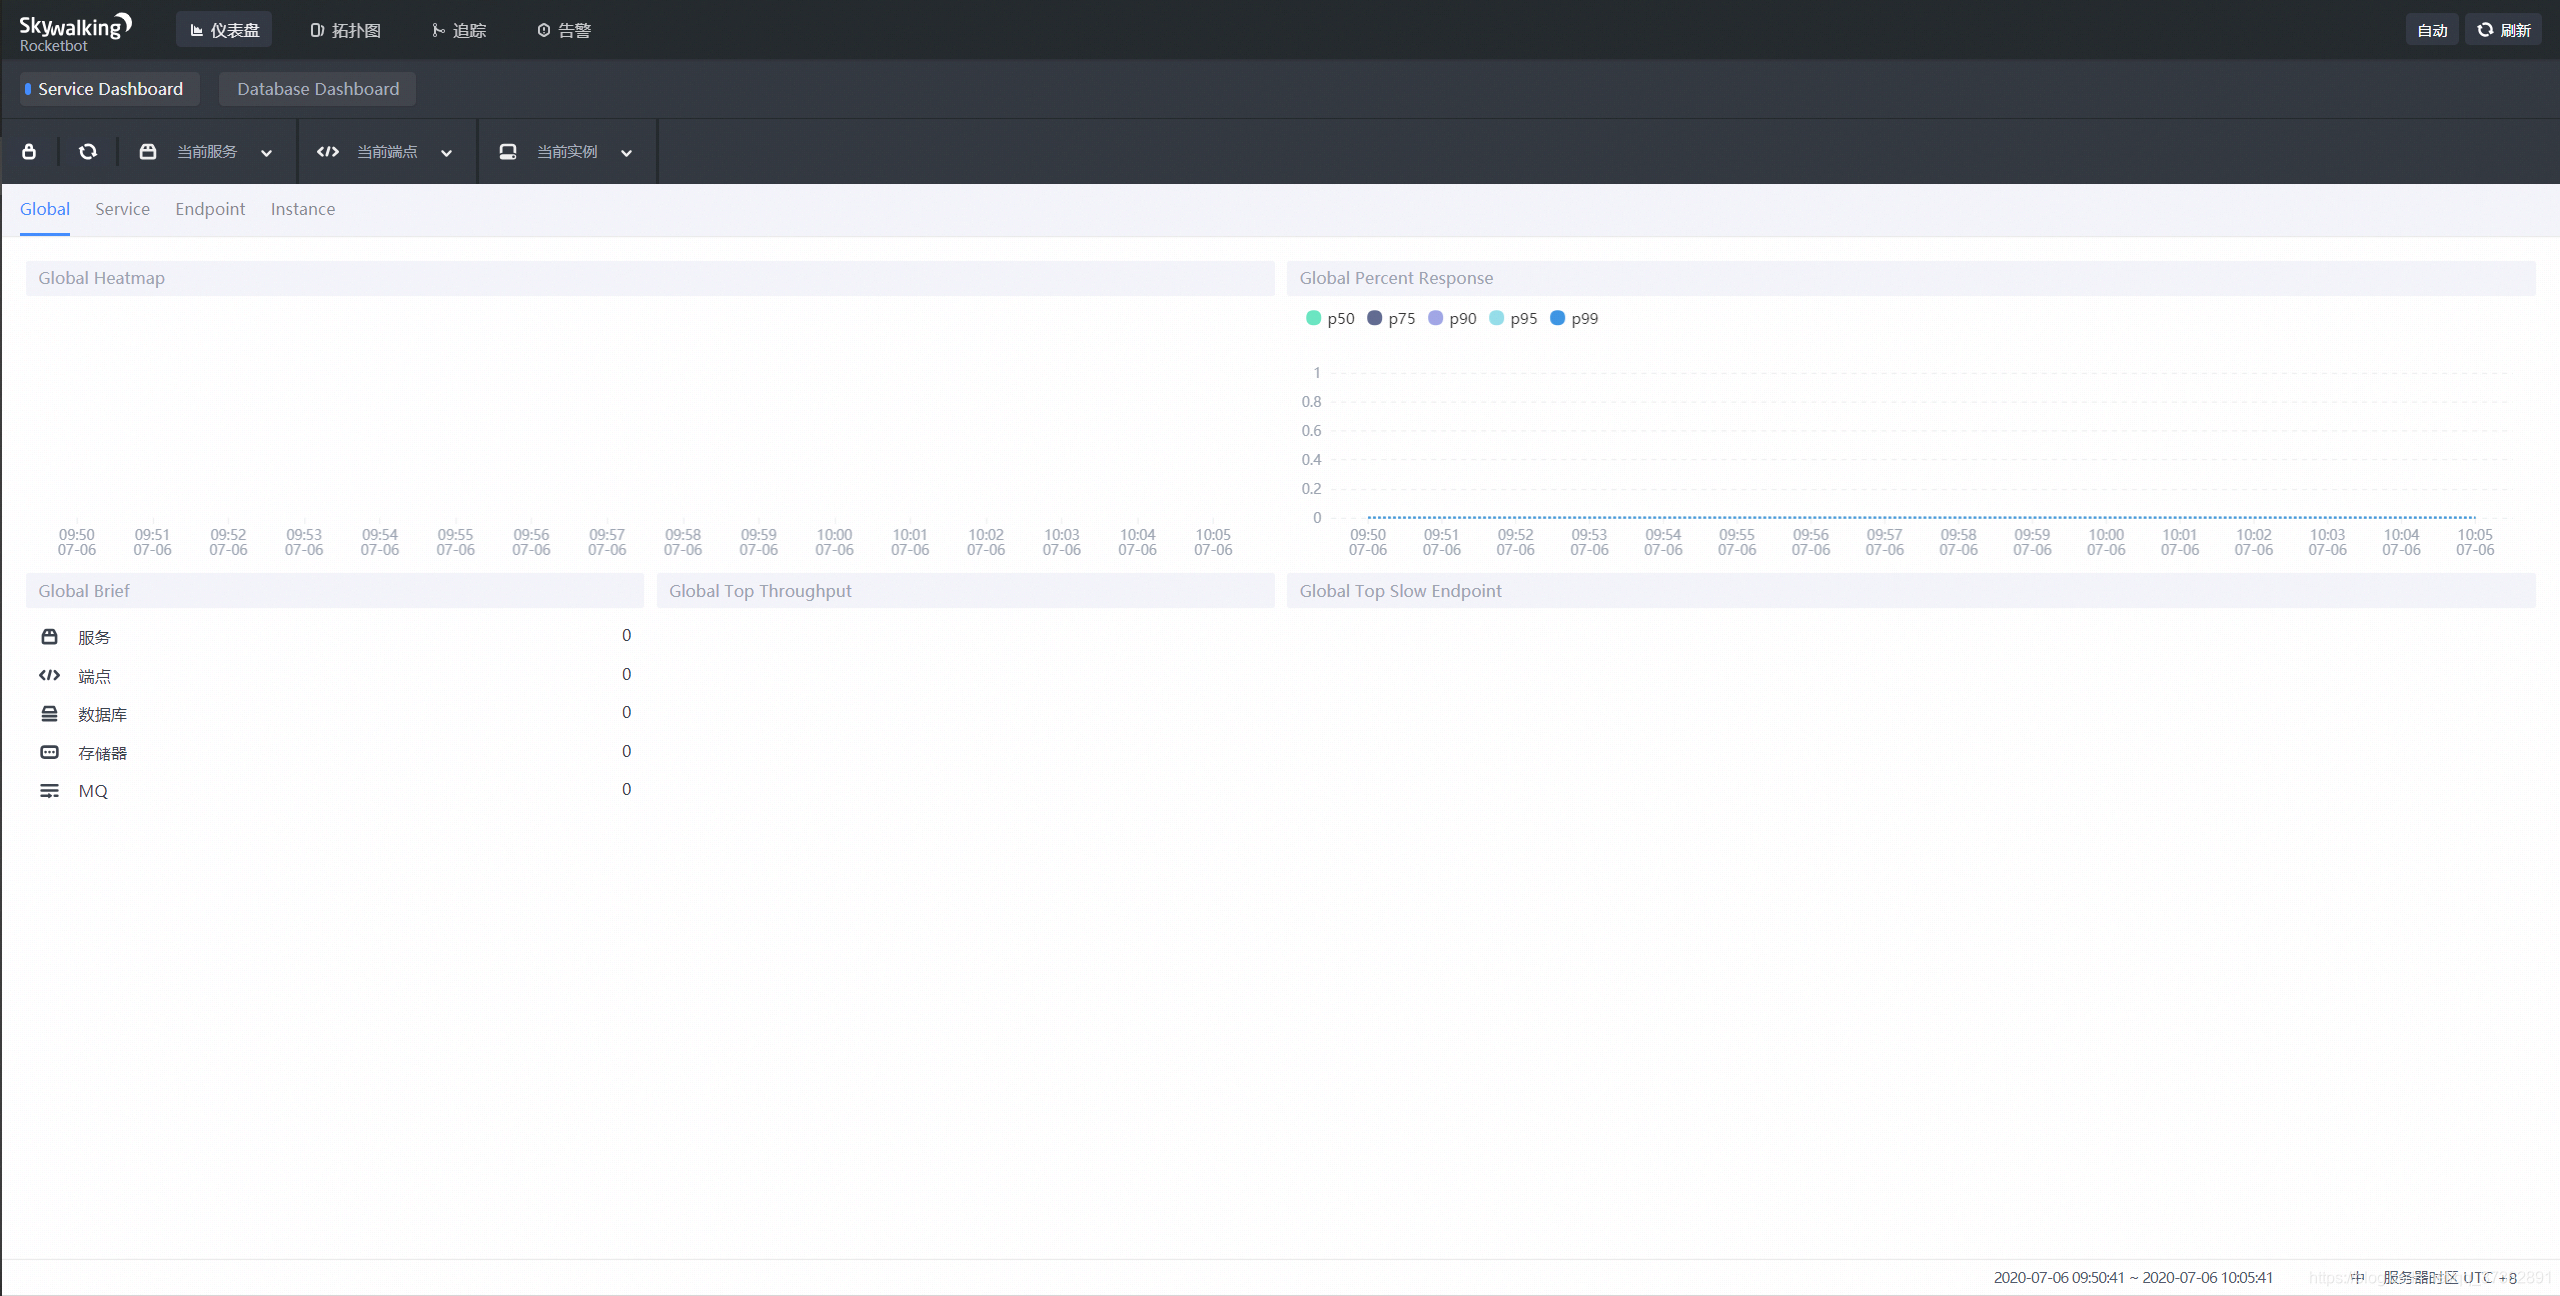Click the 数据库 row database icon

(x=49, y=714)
